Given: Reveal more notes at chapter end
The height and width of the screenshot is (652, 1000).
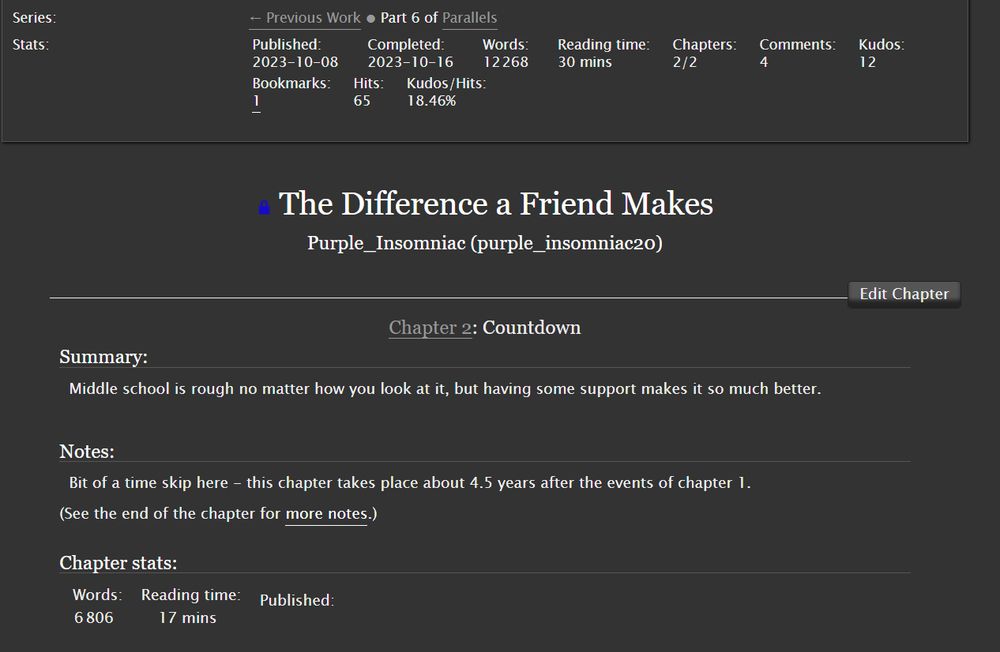Looking at the screenshot, I should (x=328, y=513).
